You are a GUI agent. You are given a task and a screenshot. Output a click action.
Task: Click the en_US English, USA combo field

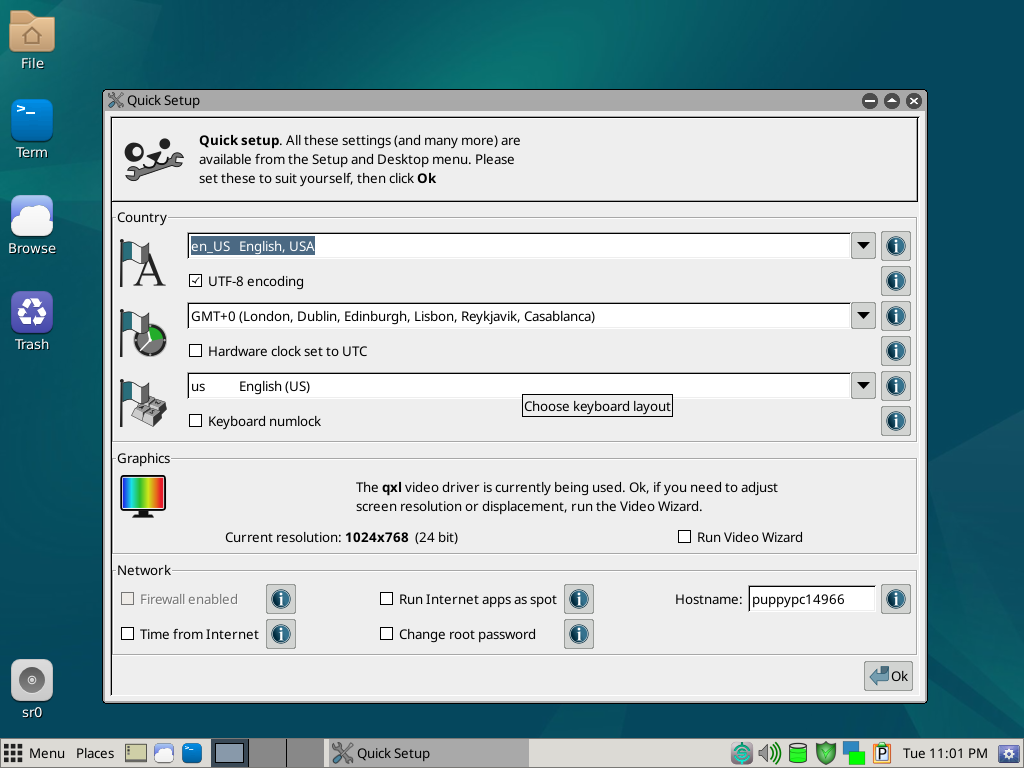click(519, 246)
